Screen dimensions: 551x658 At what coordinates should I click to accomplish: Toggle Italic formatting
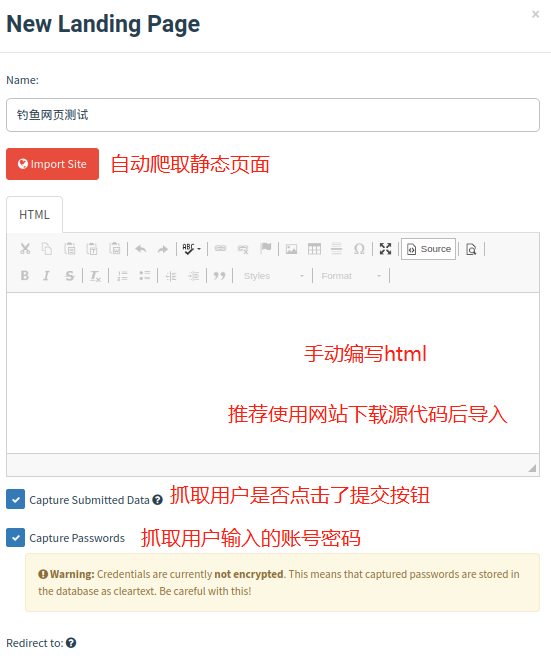[x=46, y=276]
